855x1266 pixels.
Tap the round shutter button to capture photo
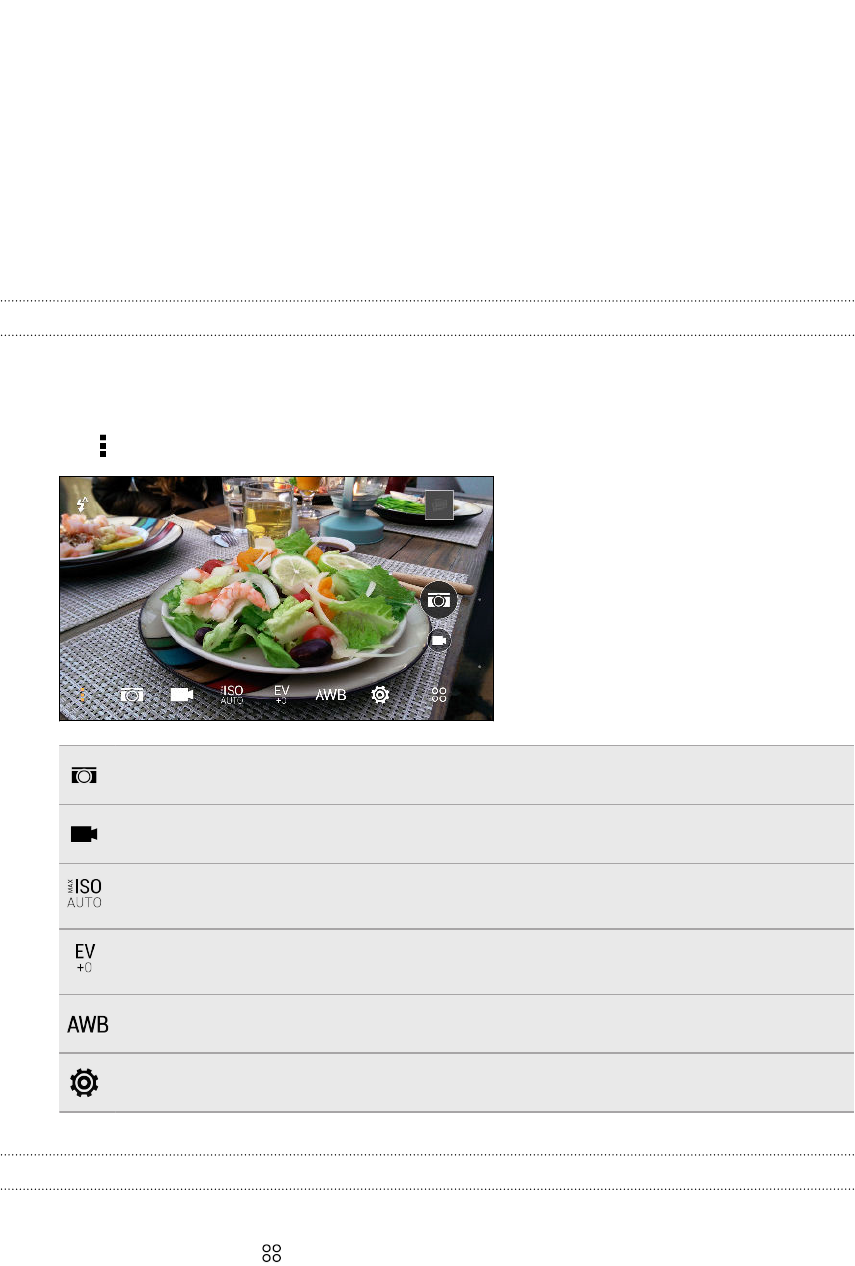(439, 599)
